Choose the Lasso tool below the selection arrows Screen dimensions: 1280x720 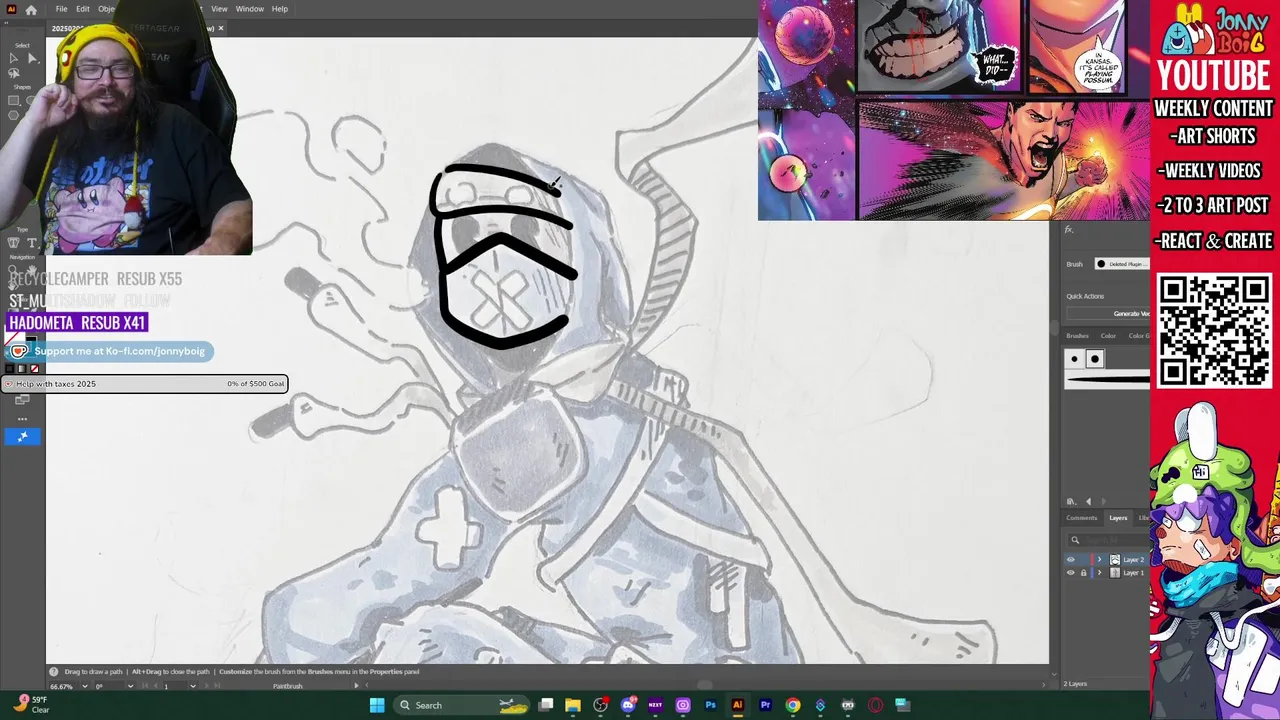coord(13,73)
